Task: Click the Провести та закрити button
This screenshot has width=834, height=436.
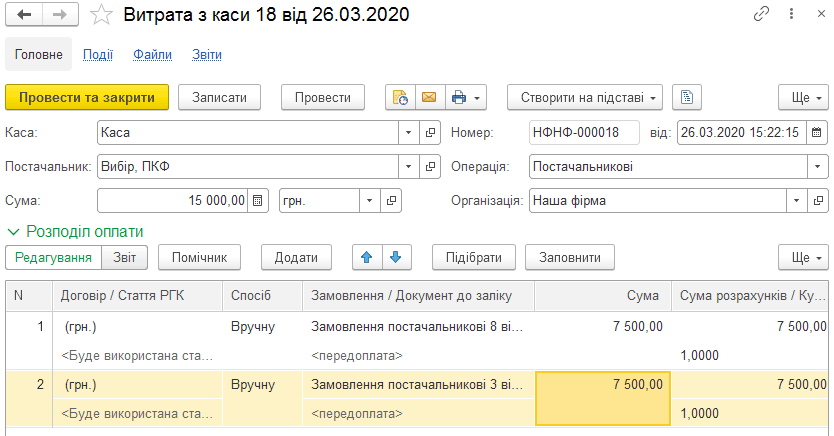Action: point(87,97)
